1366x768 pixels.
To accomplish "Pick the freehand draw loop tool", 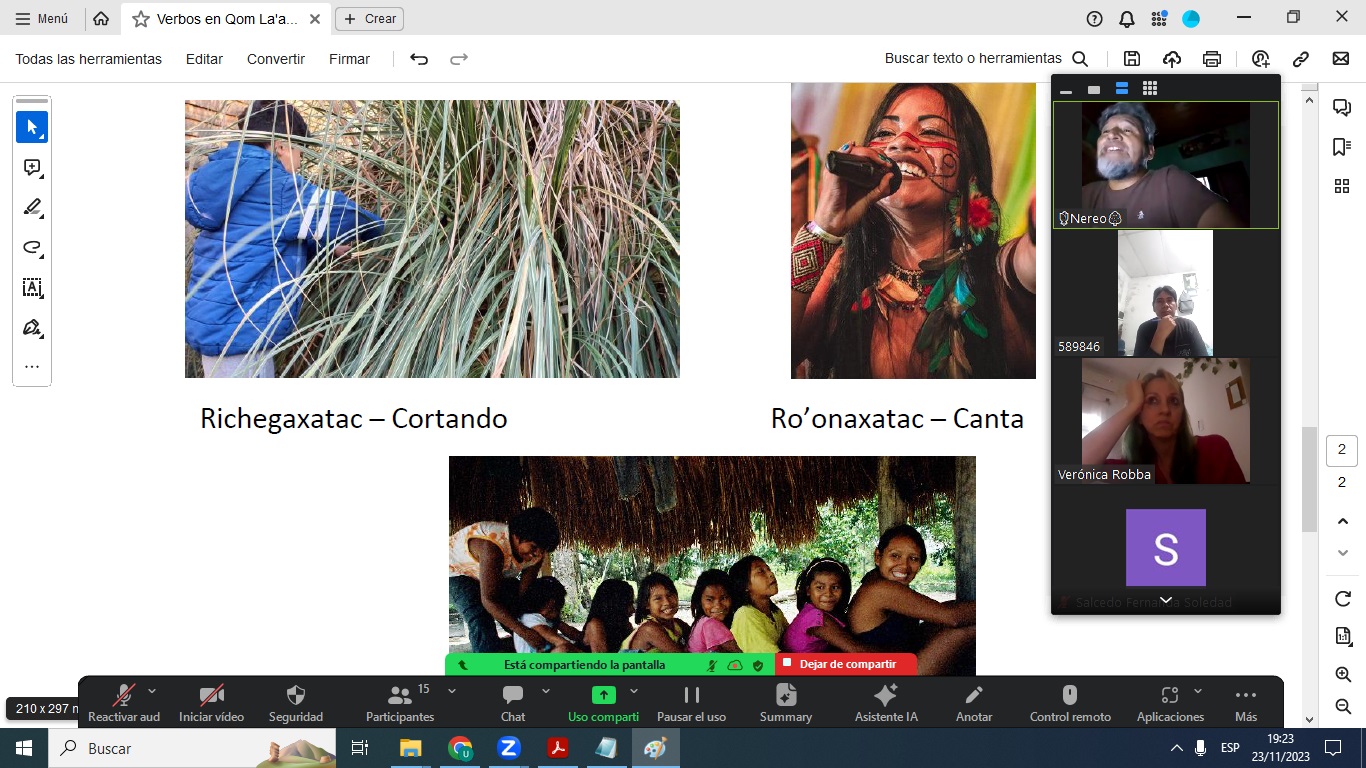I will (31, 248).
